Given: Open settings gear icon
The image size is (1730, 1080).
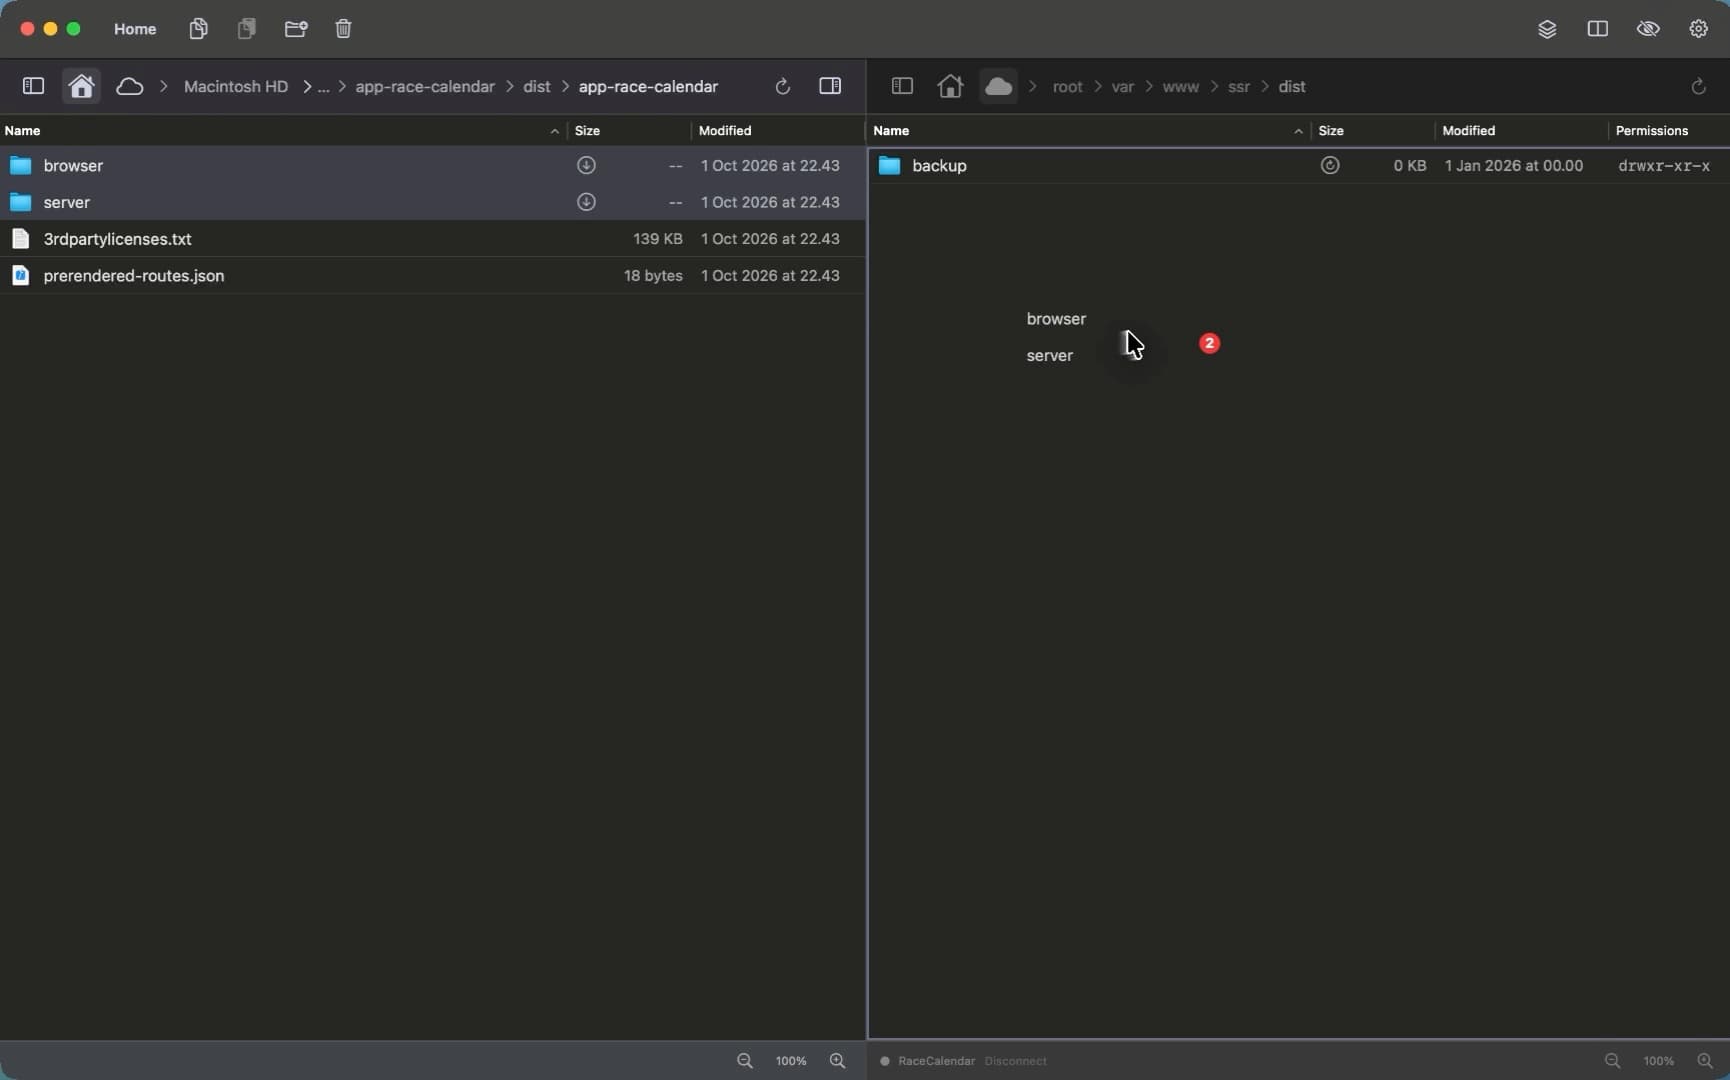Looking at the screenshot, I should pos(1699,29).
